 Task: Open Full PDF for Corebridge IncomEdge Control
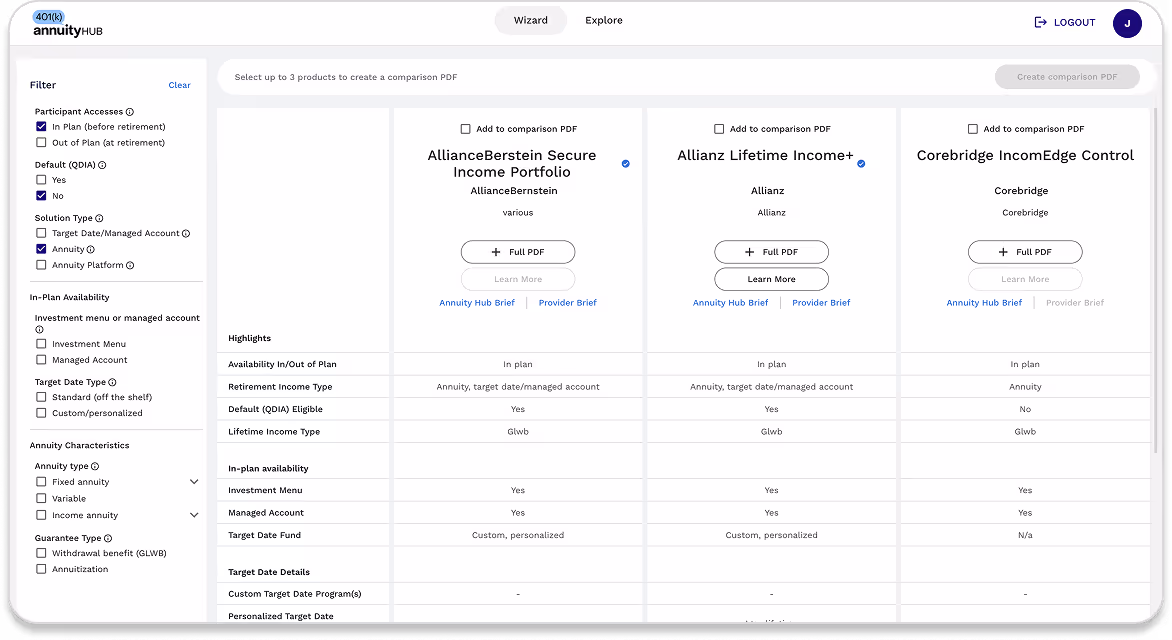coord(1025,252)
